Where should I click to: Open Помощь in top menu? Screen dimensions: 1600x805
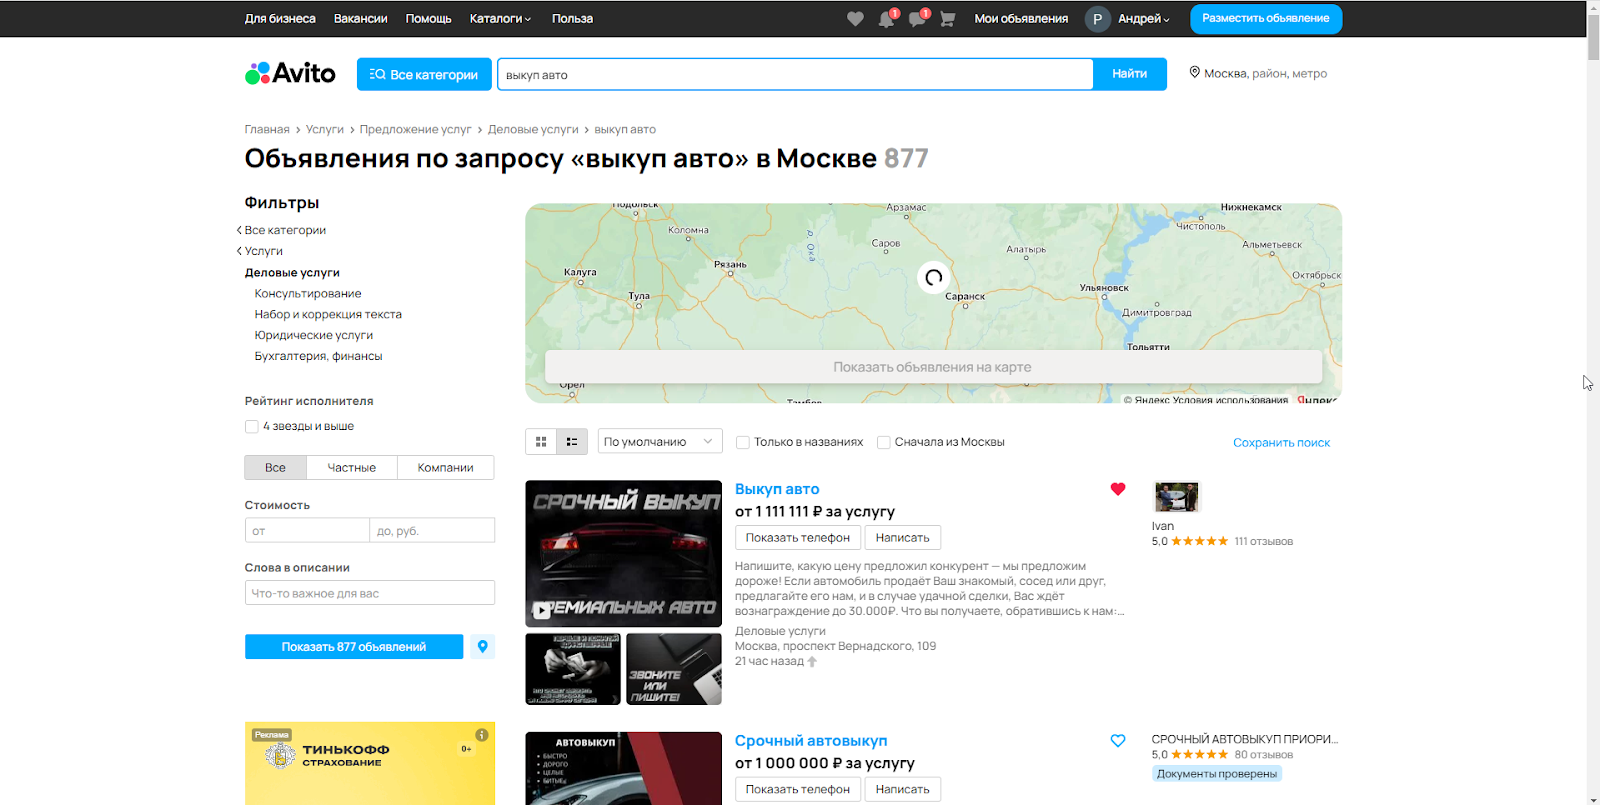click(429, 19)
